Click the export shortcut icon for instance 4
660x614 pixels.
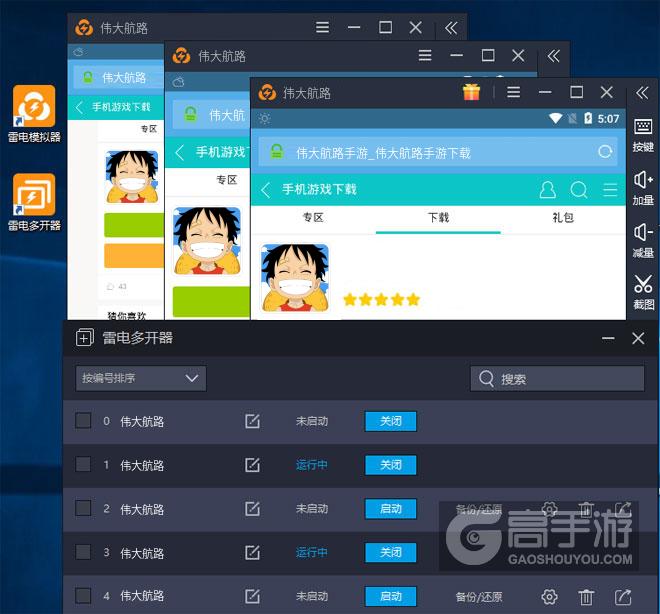[x=623, y=596]
